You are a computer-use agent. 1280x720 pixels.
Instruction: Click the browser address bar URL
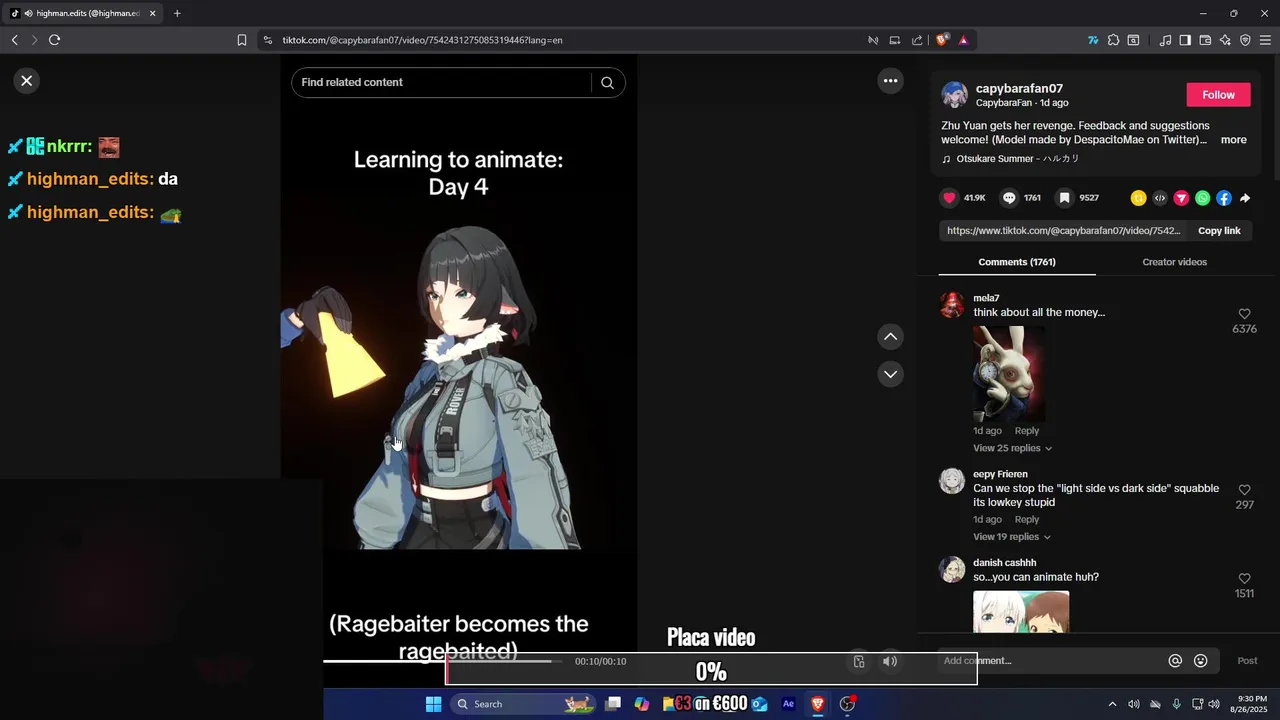click(x=422, y=40)
